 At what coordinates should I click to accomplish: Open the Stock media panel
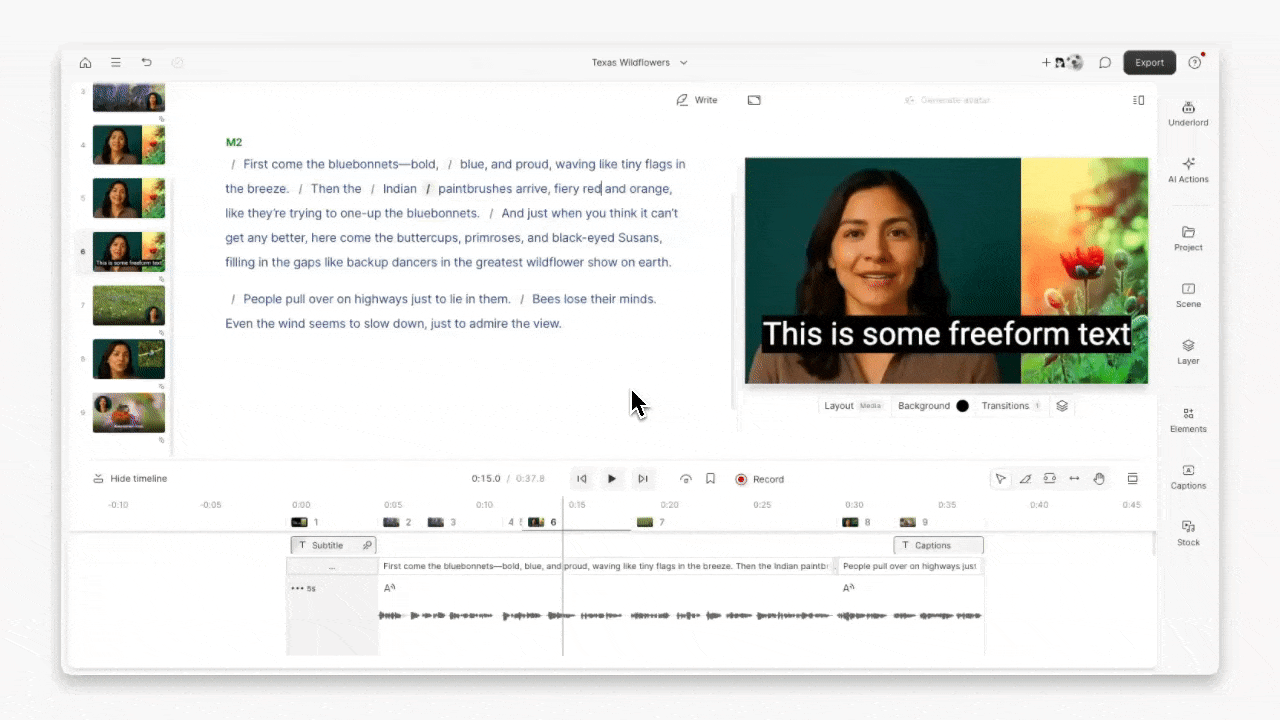tap(1188, 533)
